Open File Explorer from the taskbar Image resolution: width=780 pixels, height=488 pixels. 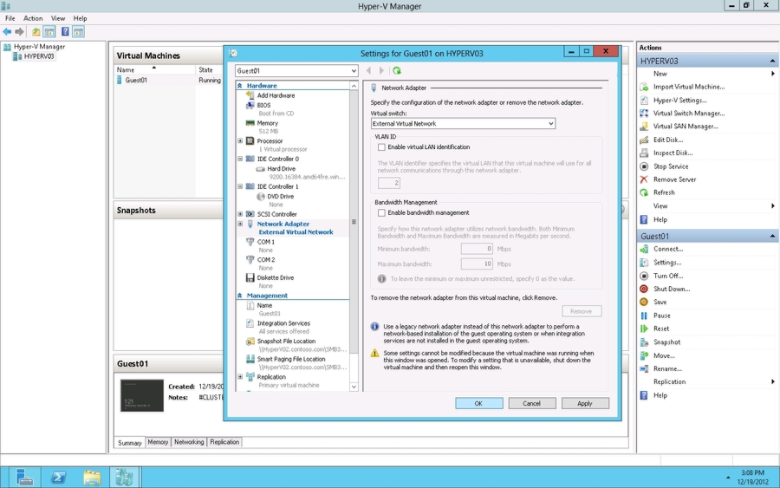pyautogui.click(x=92, y=478)
